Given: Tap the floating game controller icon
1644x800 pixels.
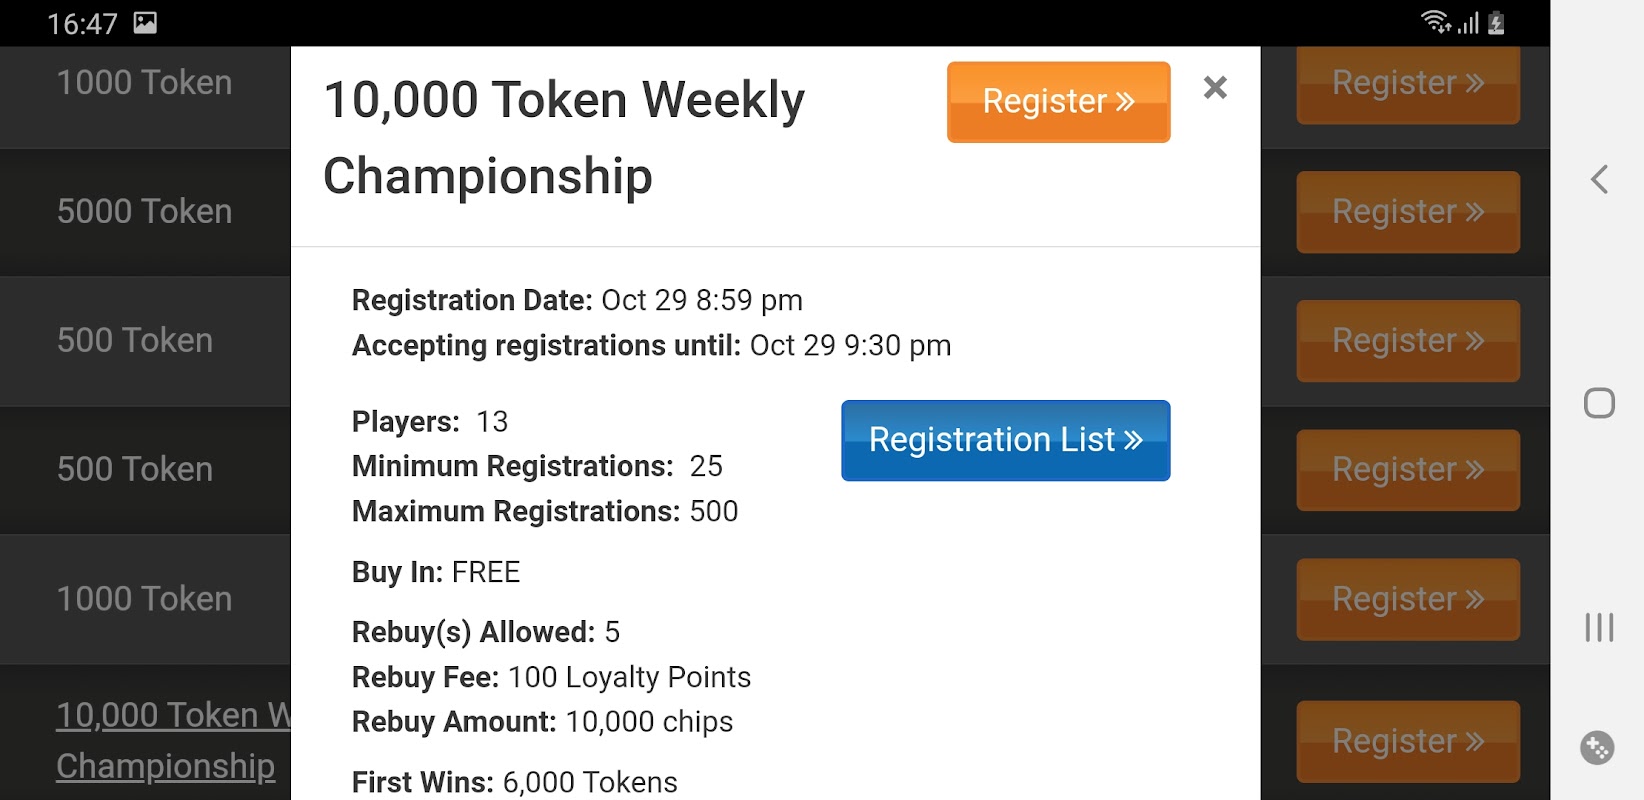Looking at the screenshot, I should coord(1597,747).
